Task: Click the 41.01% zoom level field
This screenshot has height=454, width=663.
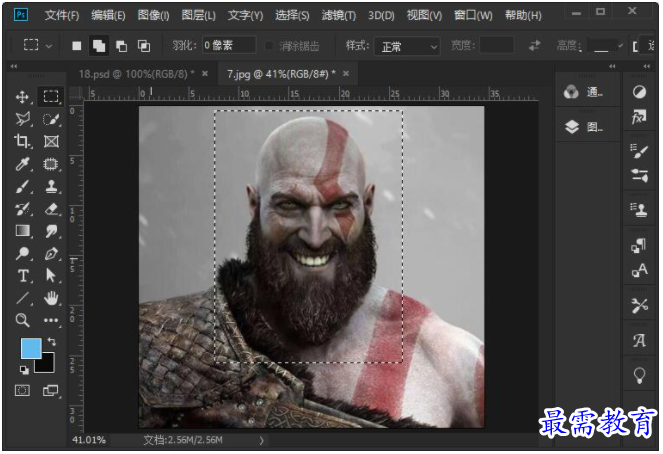Action: point(89,440)
